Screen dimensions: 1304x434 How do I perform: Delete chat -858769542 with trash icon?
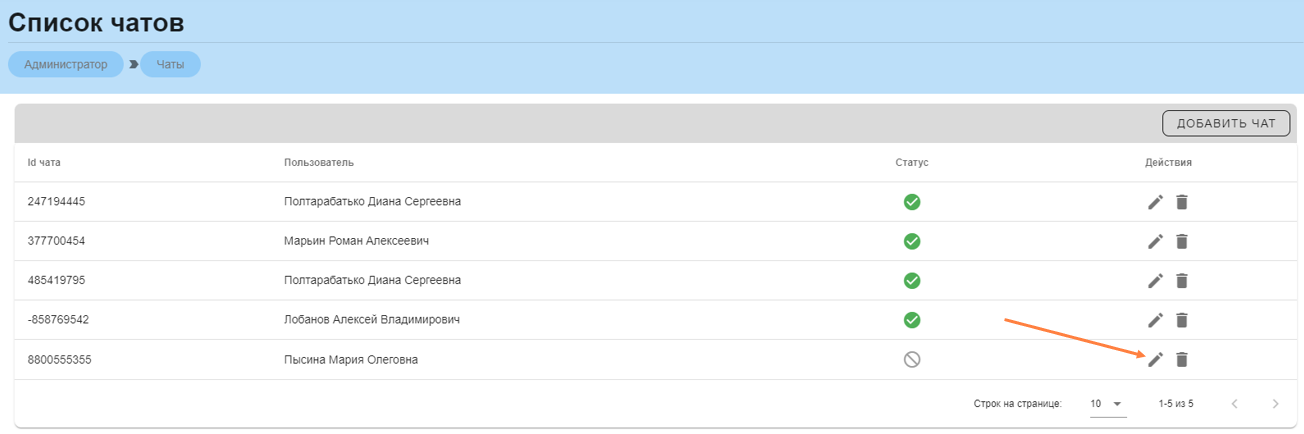point(1181,320)
